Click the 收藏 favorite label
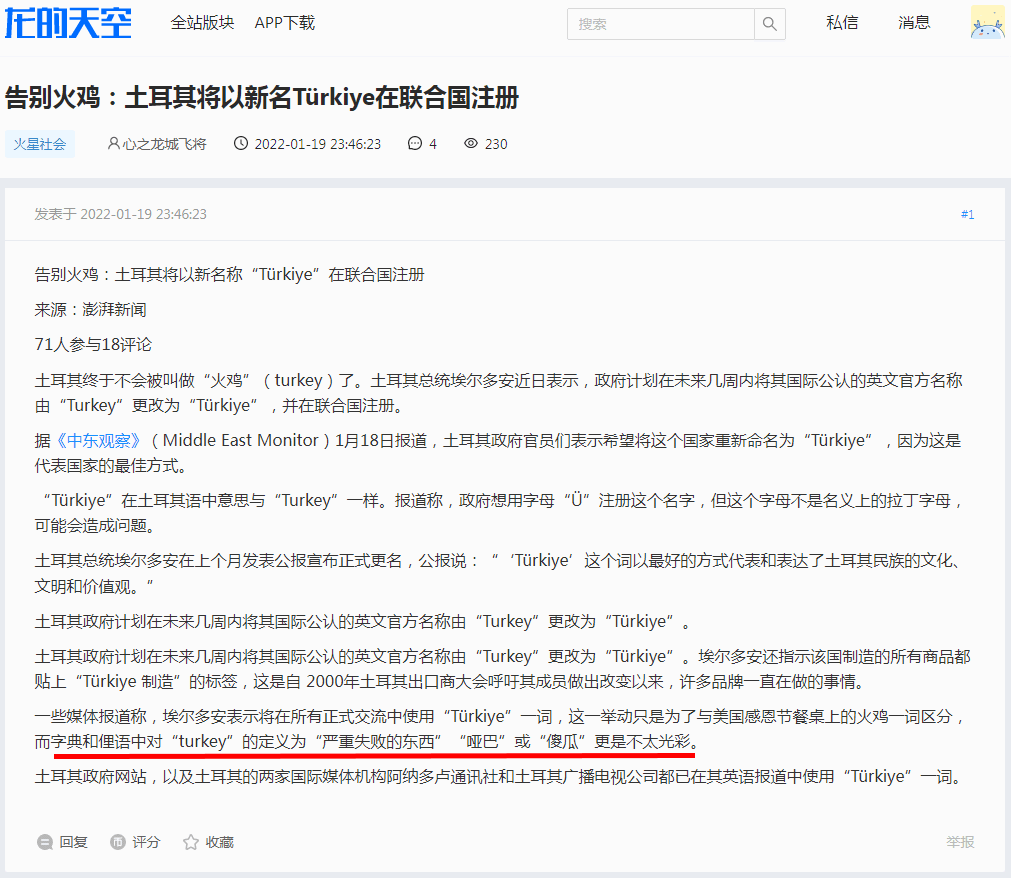The image size is (1011, 878). tap(220, 842)
